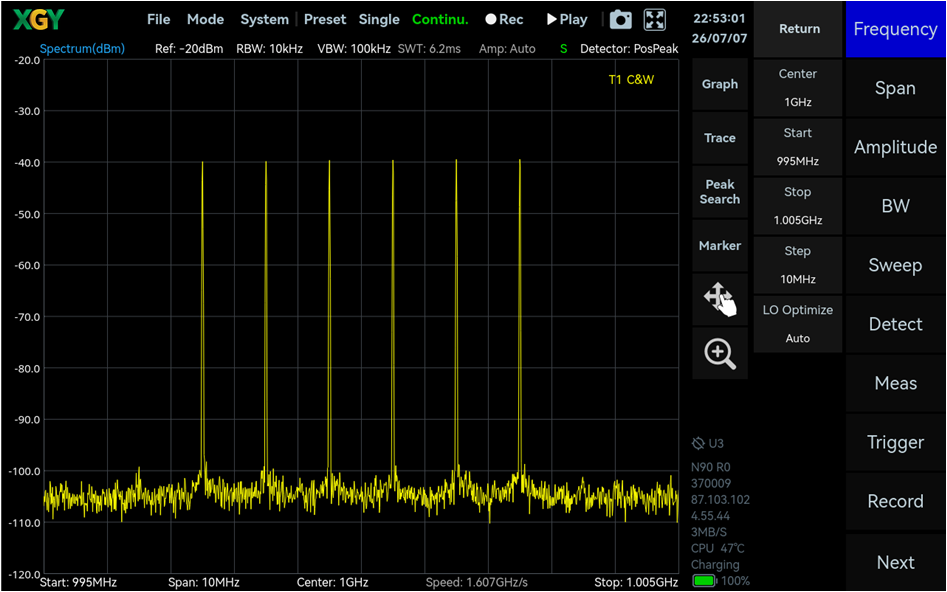The width and height of the screenshot is (947, 592).
Task: Select the Detect tab
Action: tap(896, 324)
